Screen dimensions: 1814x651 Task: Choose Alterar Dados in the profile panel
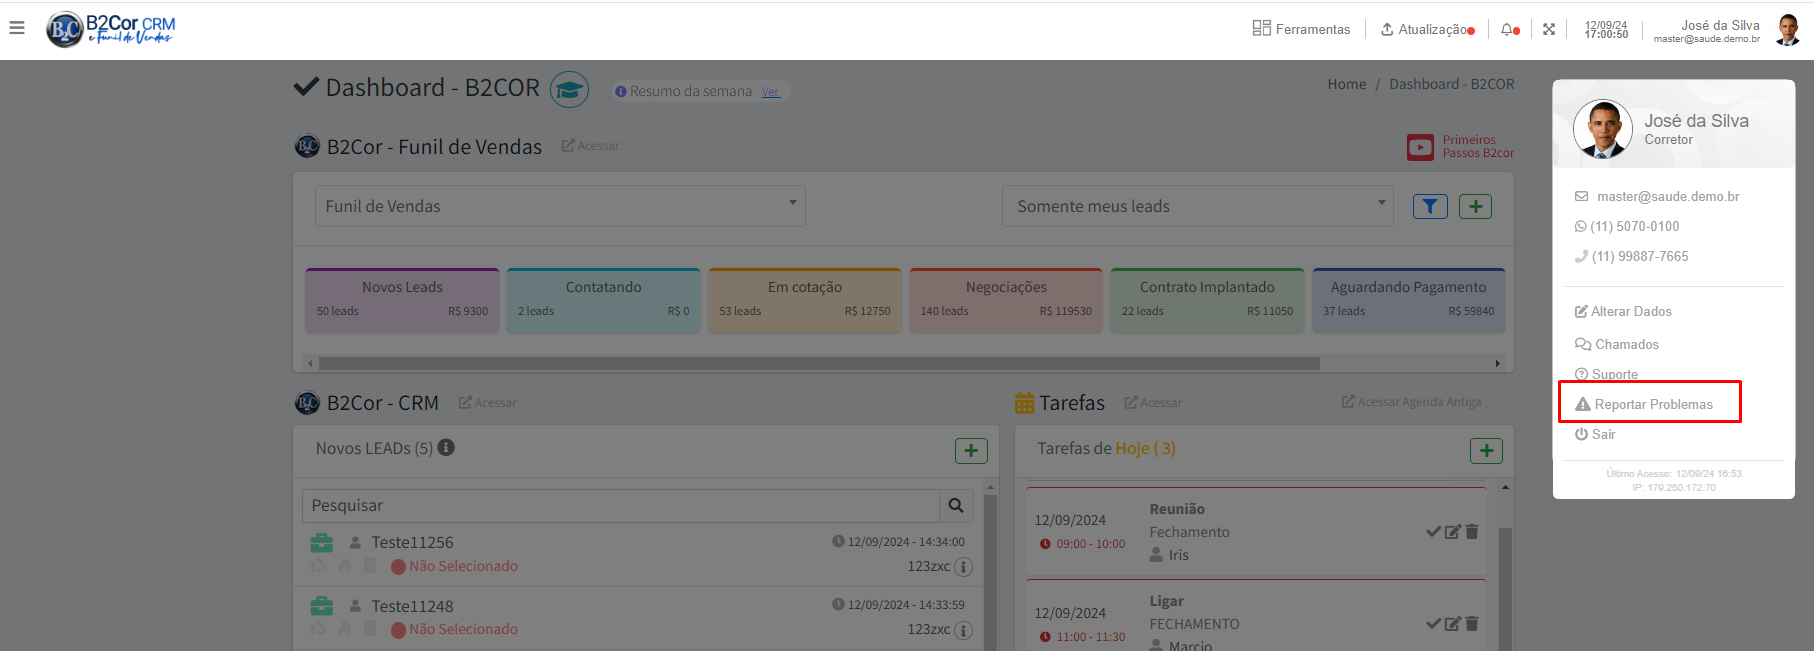(x=1630, y=312)
